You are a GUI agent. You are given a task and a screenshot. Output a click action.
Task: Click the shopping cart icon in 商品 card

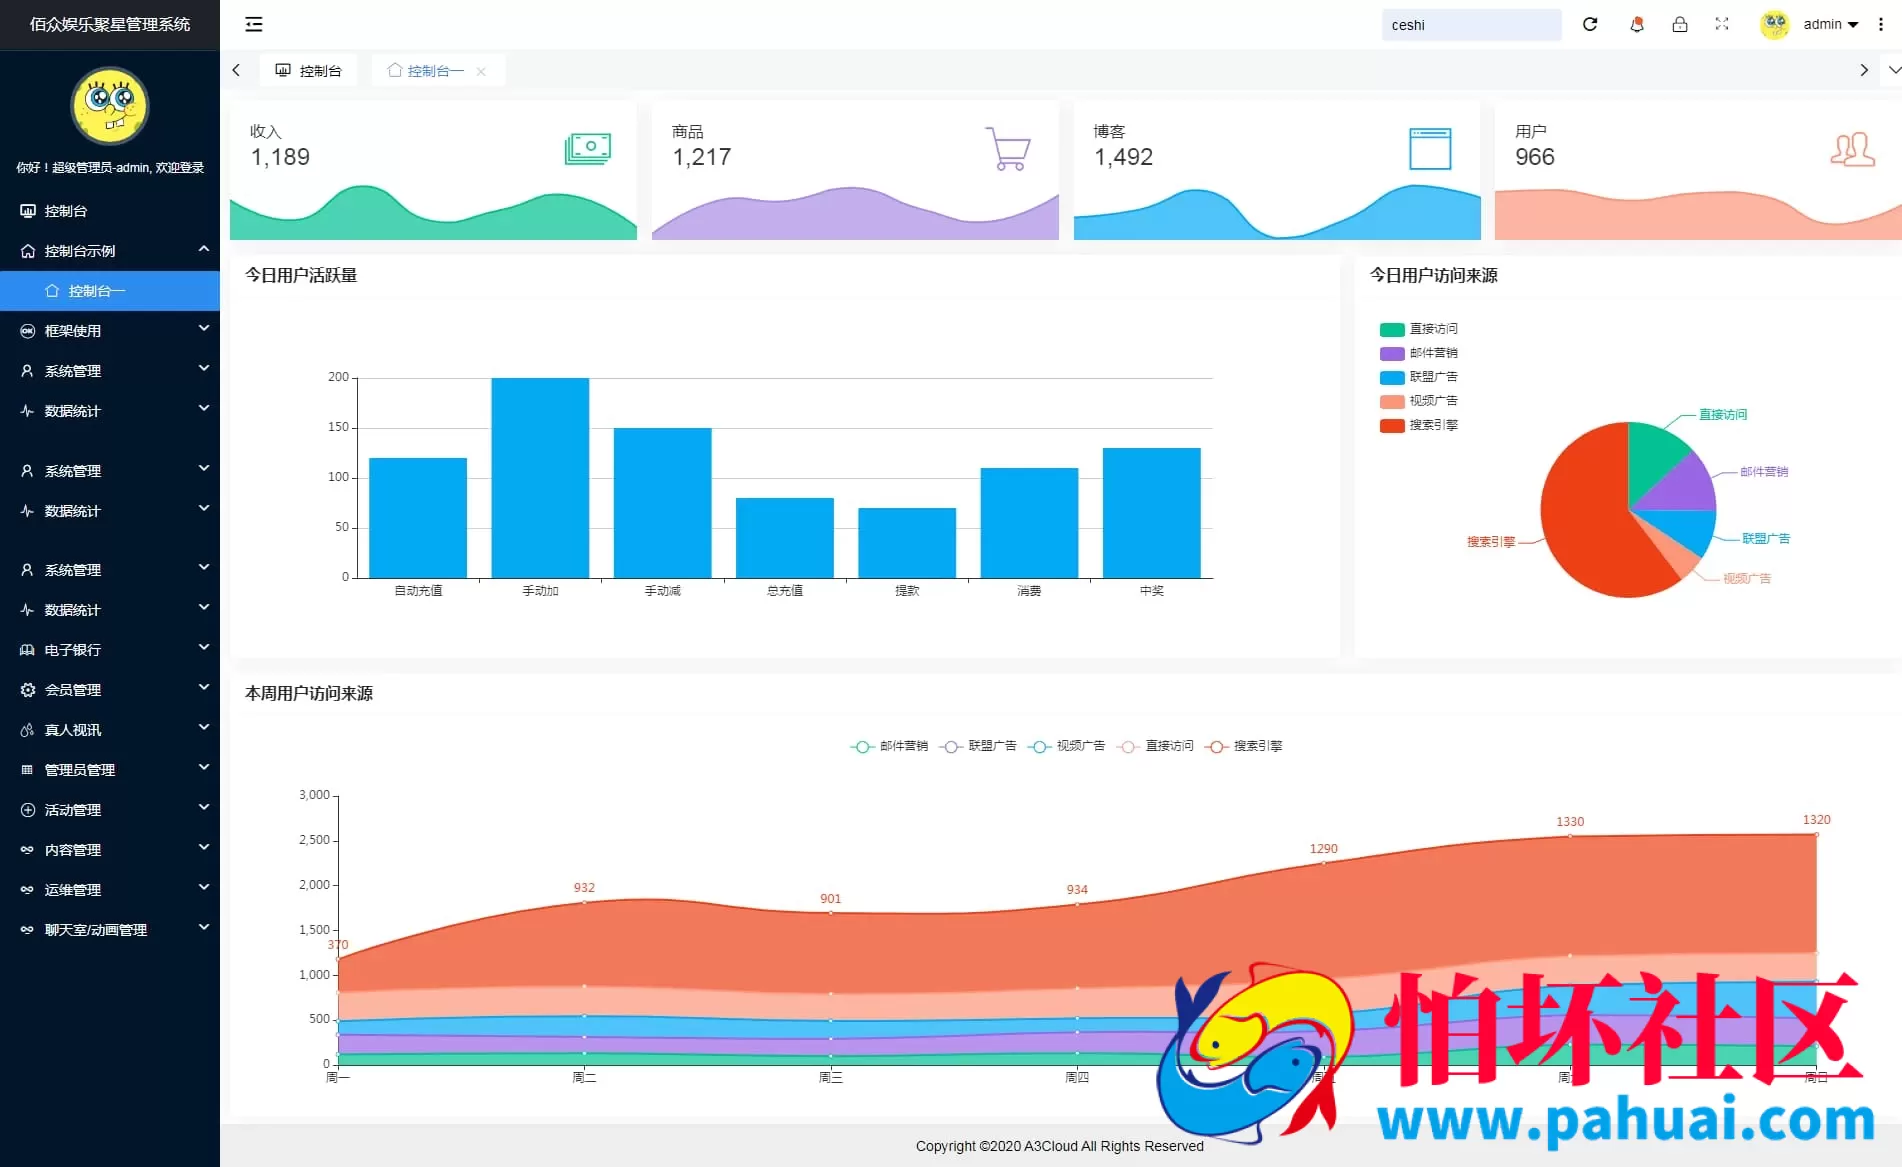click(1008, 148)
